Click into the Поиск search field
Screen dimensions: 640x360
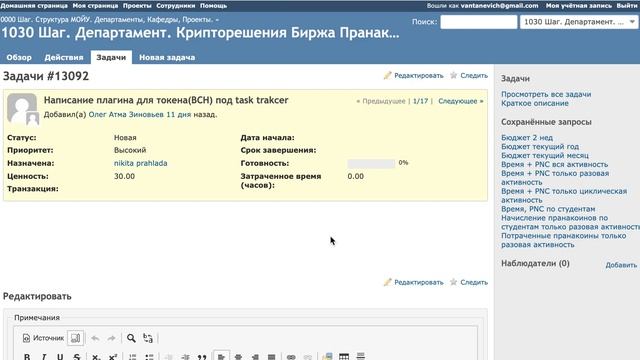click(x=478, y=22)
